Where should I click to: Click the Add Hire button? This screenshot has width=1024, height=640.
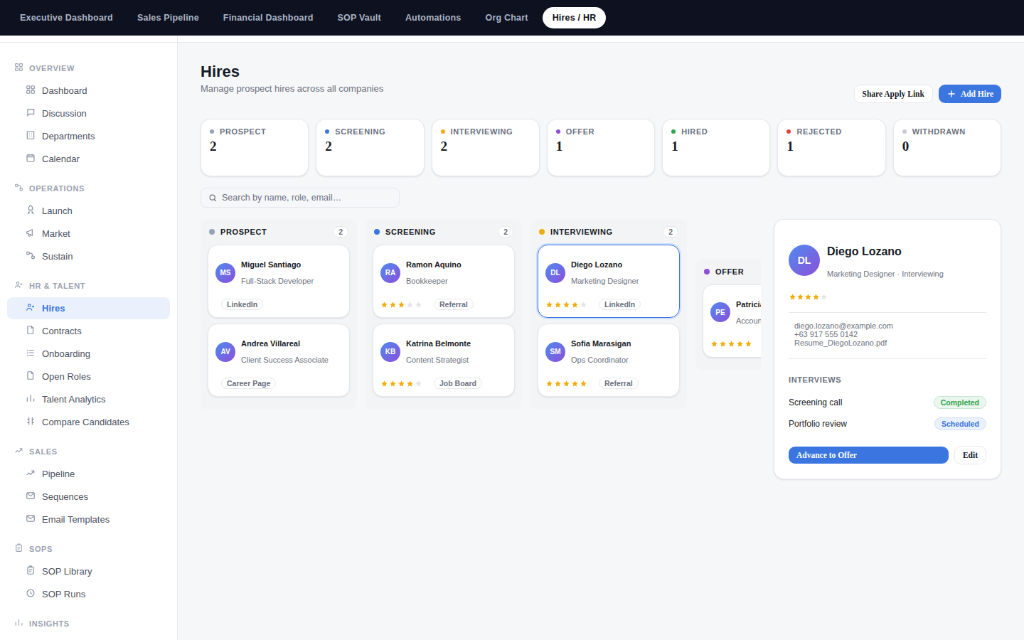(x=970, y=94)
